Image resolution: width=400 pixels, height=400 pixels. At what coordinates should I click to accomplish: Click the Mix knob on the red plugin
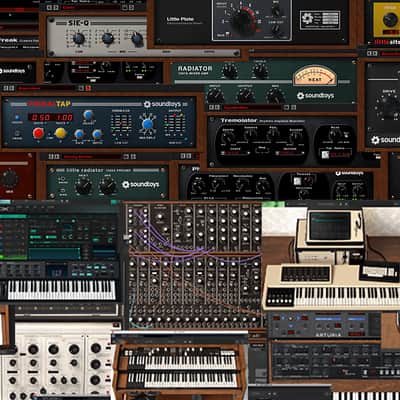point(9,179)
